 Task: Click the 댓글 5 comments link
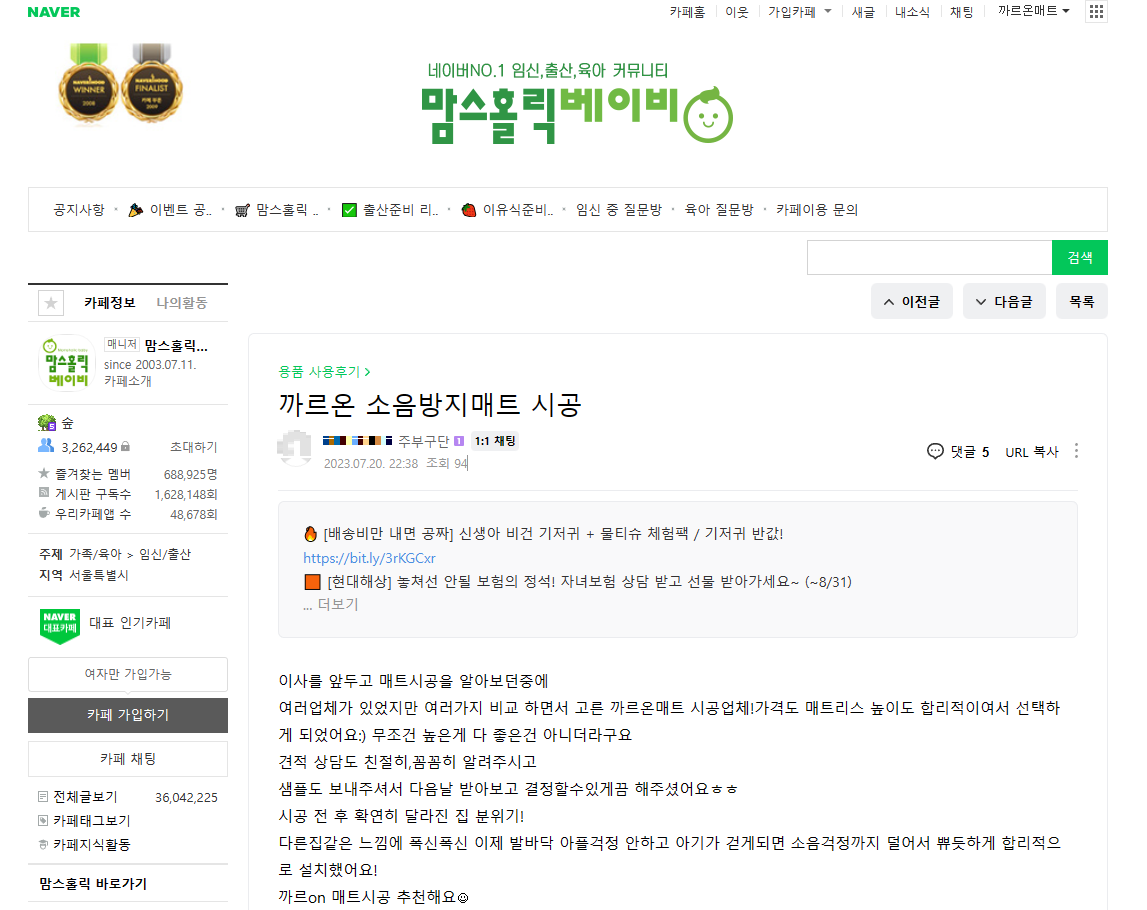point(970,452)
